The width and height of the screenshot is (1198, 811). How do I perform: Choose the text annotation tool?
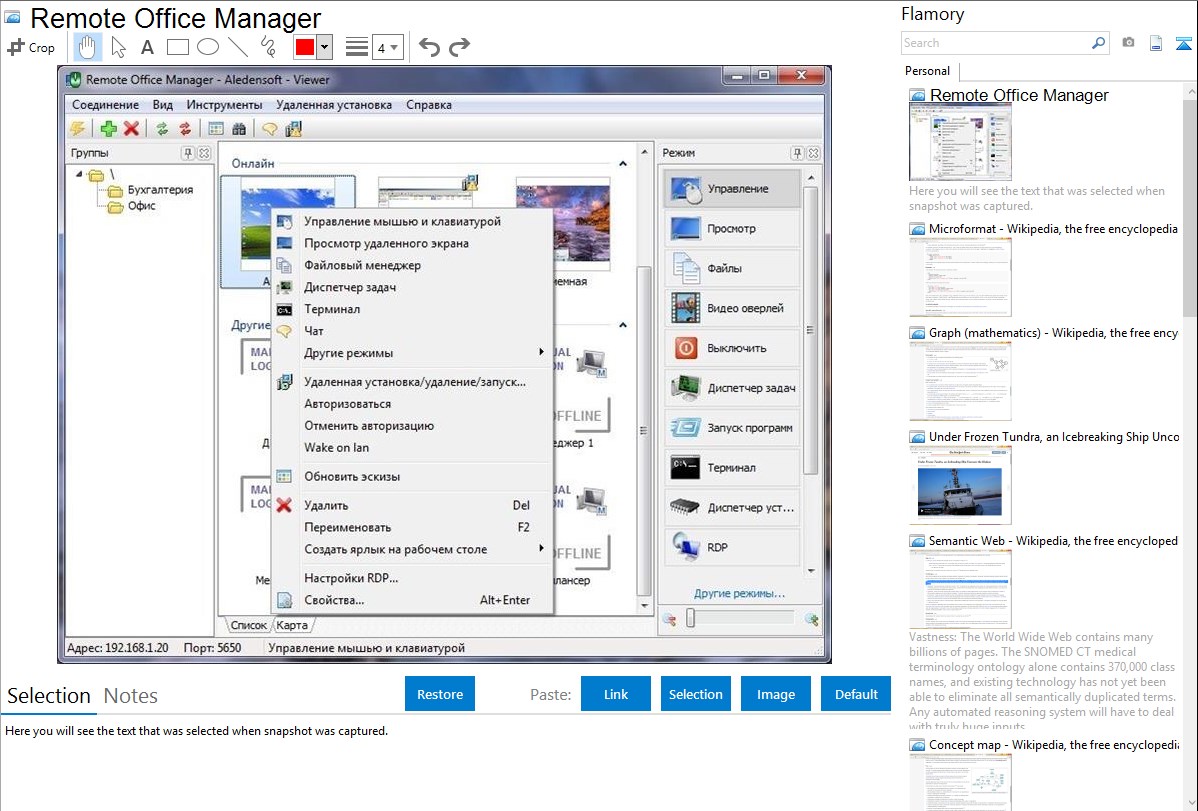pos(147,47)
